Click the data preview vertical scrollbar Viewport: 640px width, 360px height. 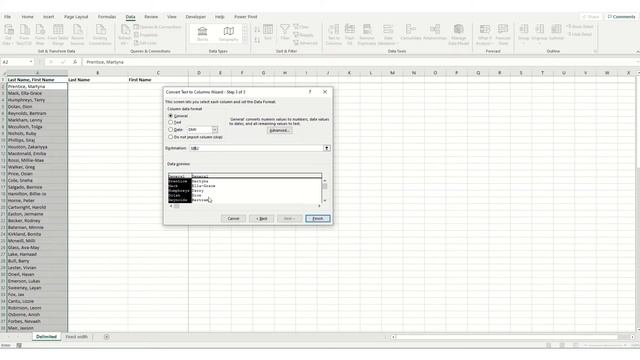325,190
